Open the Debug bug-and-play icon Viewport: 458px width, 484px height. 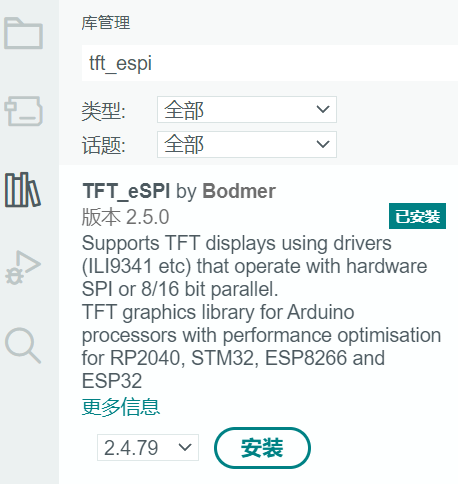pyautogui.click(x=23, y=267)
